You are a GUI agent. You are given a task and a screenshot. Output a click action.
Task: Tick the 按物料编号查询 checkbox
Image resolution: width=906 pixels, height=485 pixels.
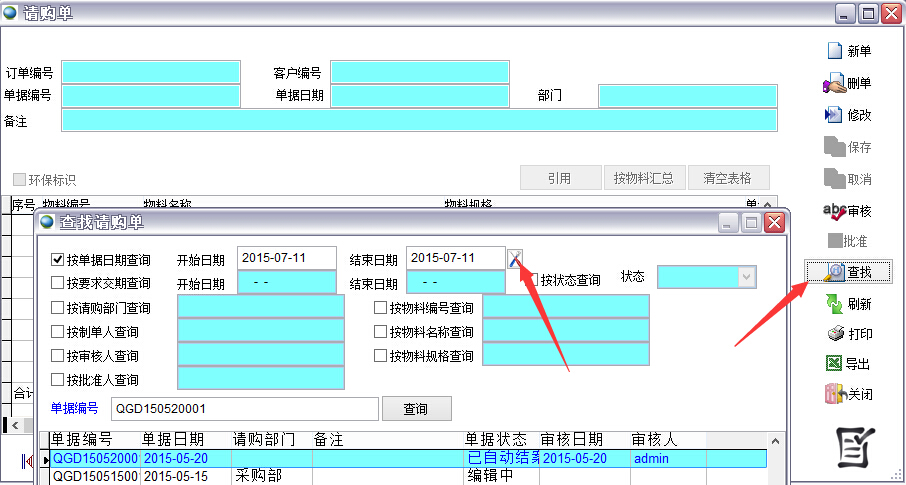381,308
